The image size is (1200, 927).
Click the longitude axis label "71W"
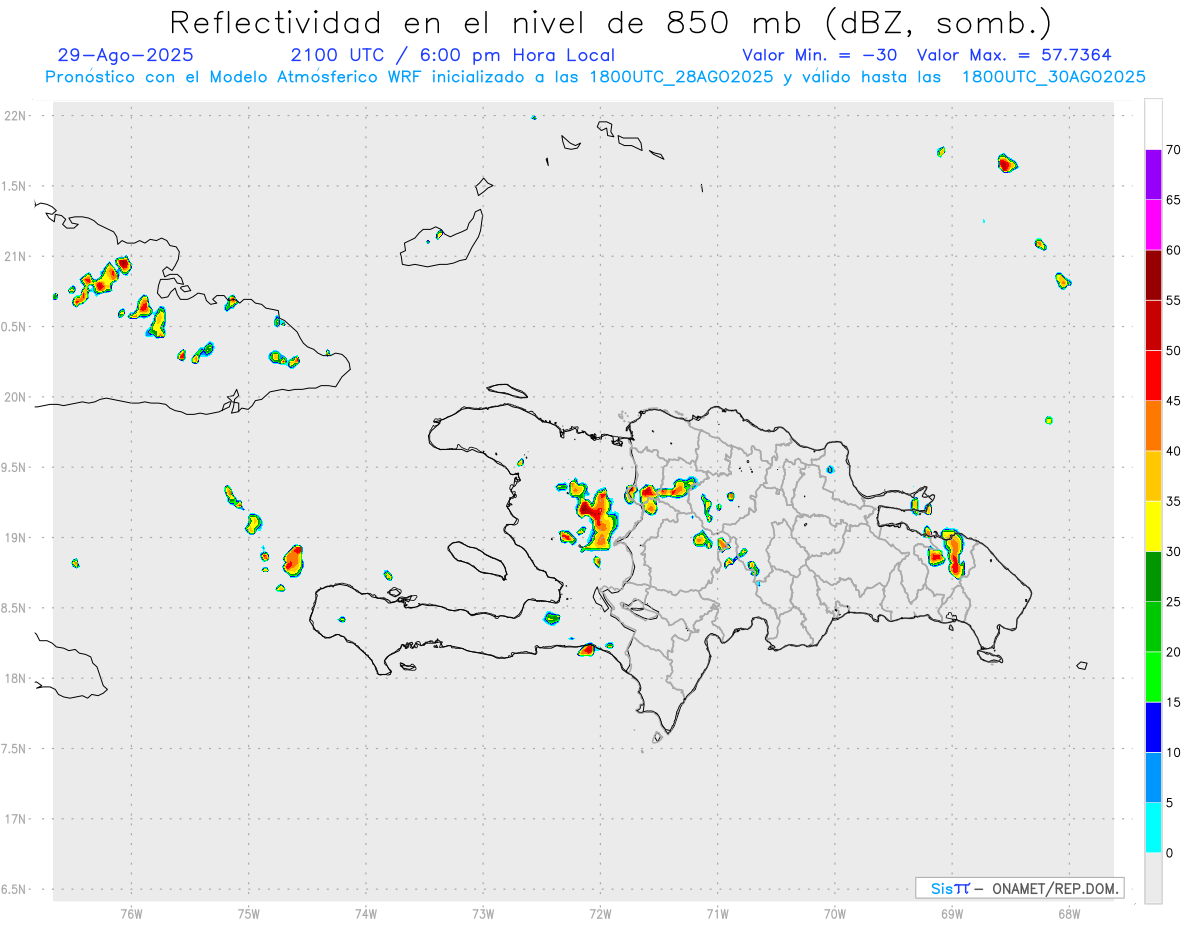point(717,914)
